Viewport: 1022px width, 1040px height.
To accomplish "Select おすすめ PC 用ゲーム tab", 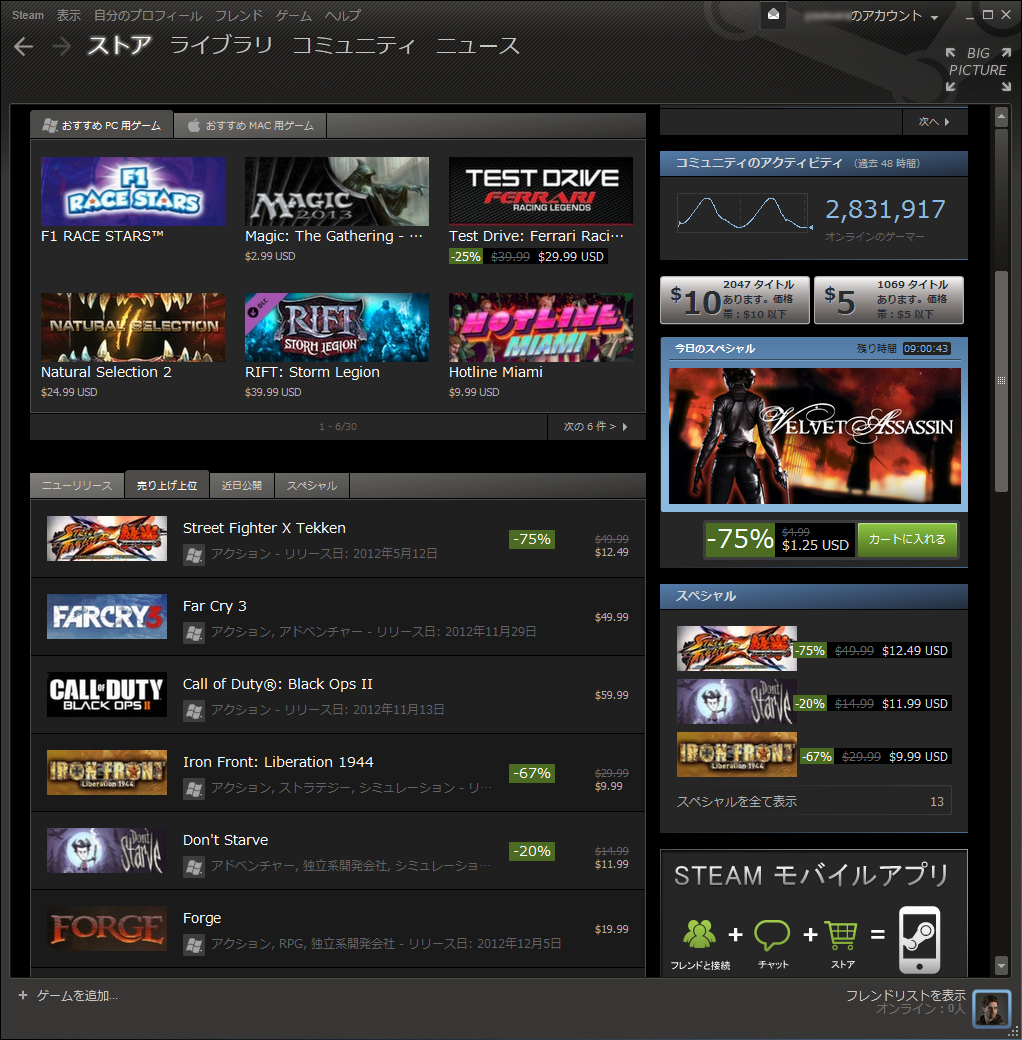I will (x=101, y=125).
